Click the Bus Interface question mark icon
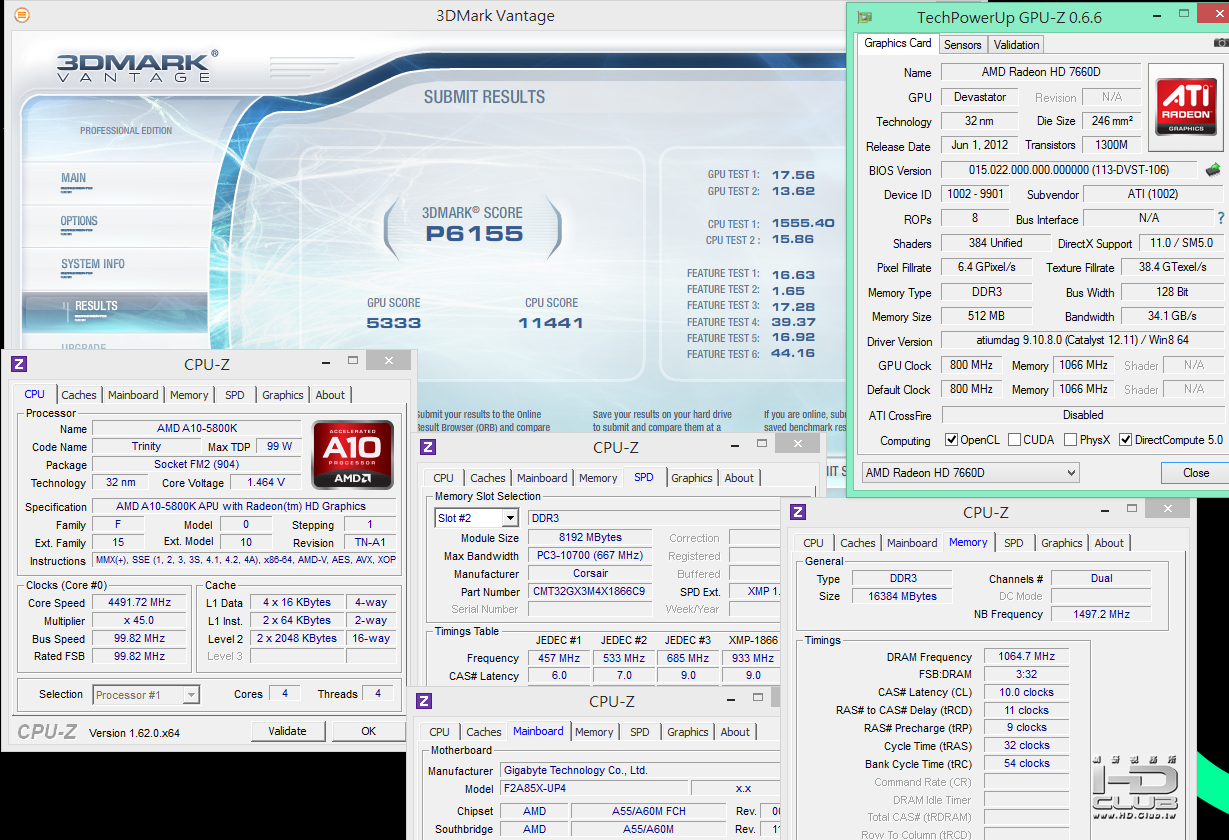This screenshot has width=1229, height=840. 1220,218
